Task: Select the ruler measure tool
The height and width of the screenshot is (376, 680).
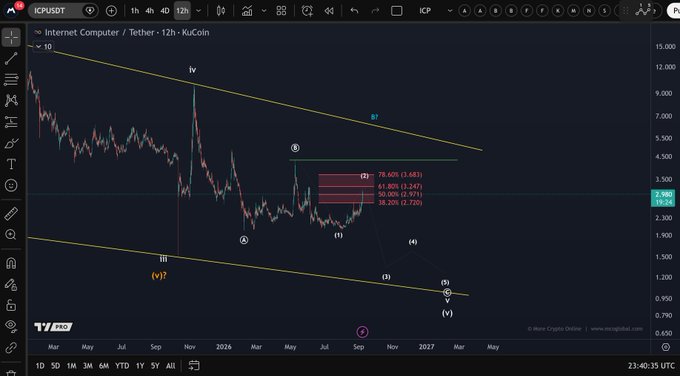Action: pyautogui.click(x=11, y=213)
